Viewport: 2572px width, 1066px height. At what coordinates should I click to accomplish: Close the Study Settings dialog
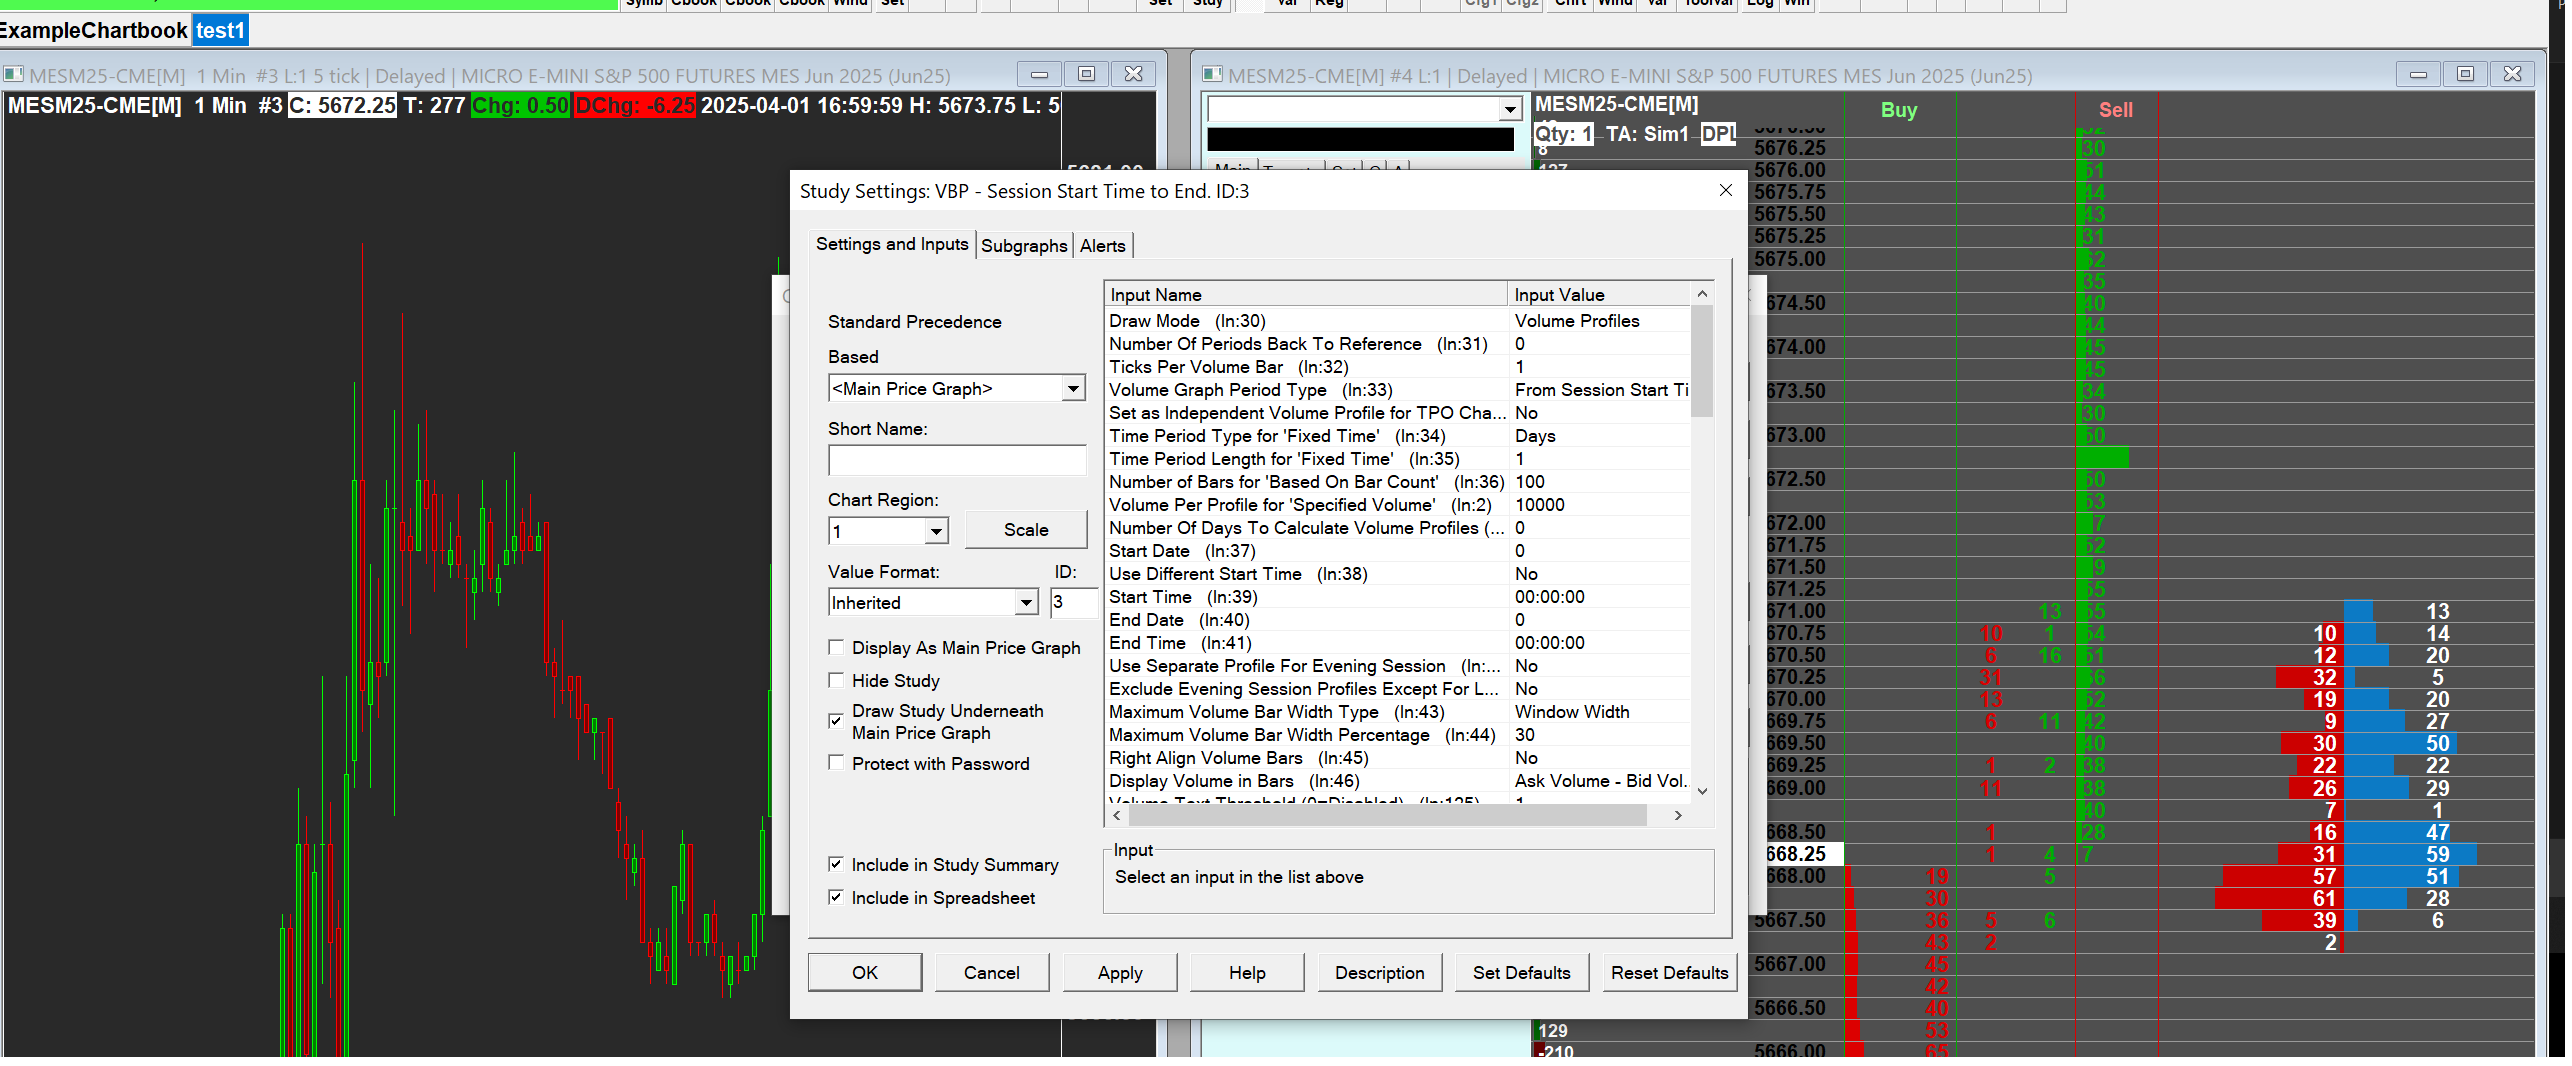(x=1725, y=190)
